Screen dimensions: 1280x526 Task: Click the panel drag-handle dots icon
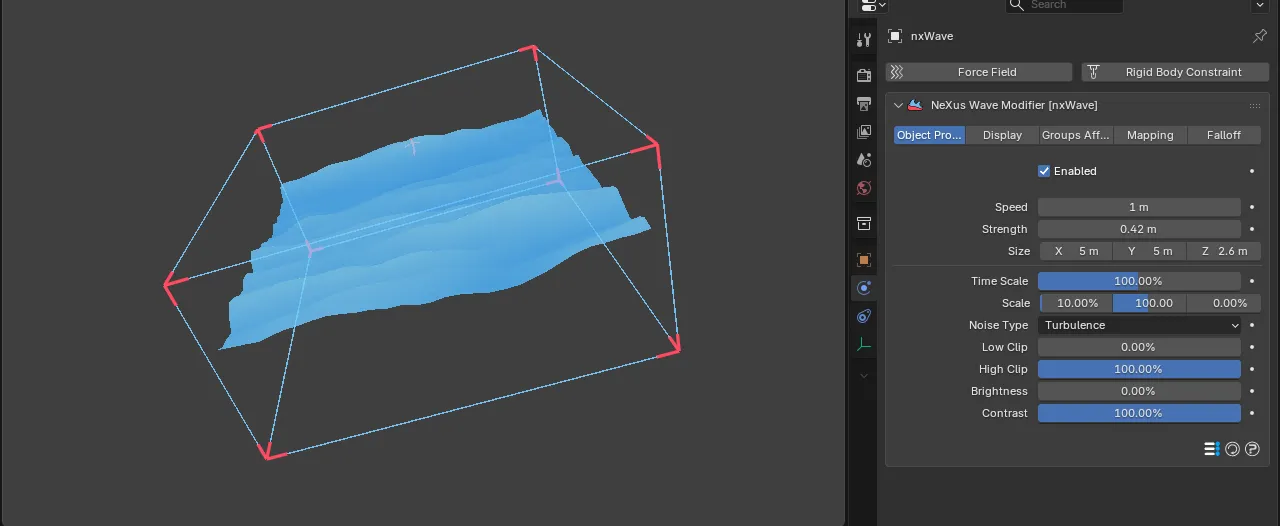[1254, 105]
